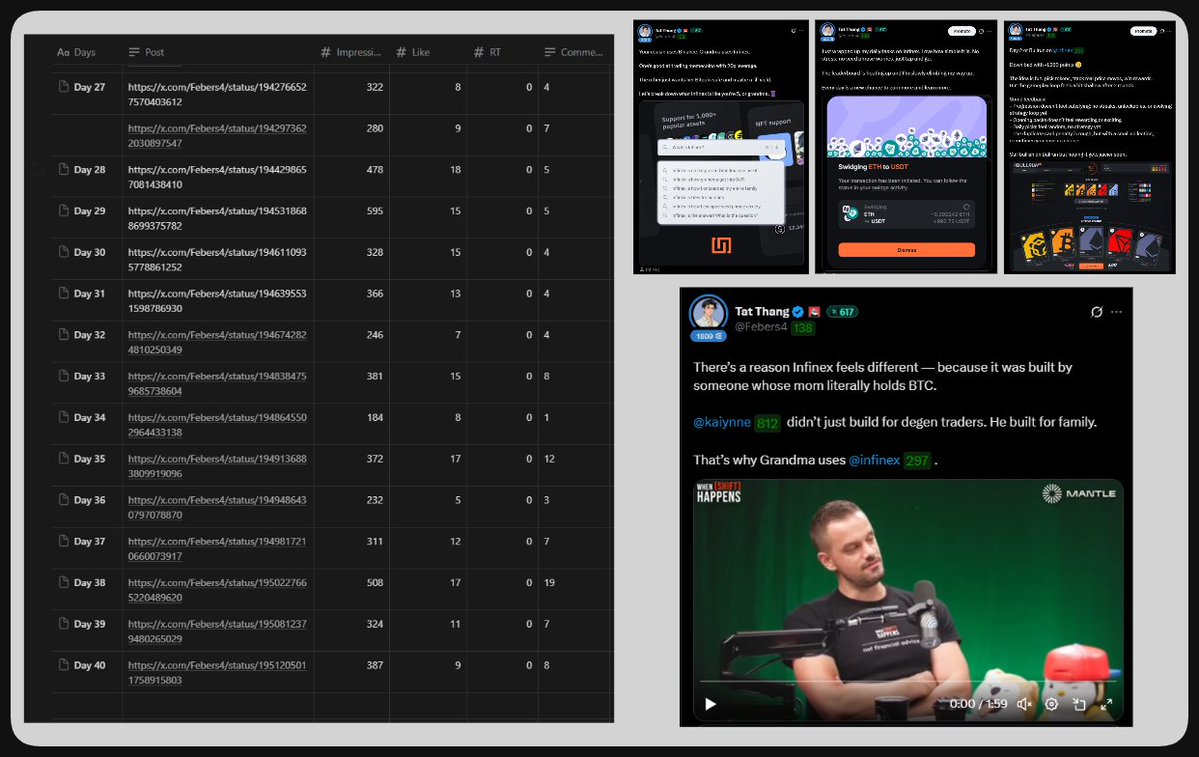
Task: Open the status link ending 2030897547
Action: 217,135
